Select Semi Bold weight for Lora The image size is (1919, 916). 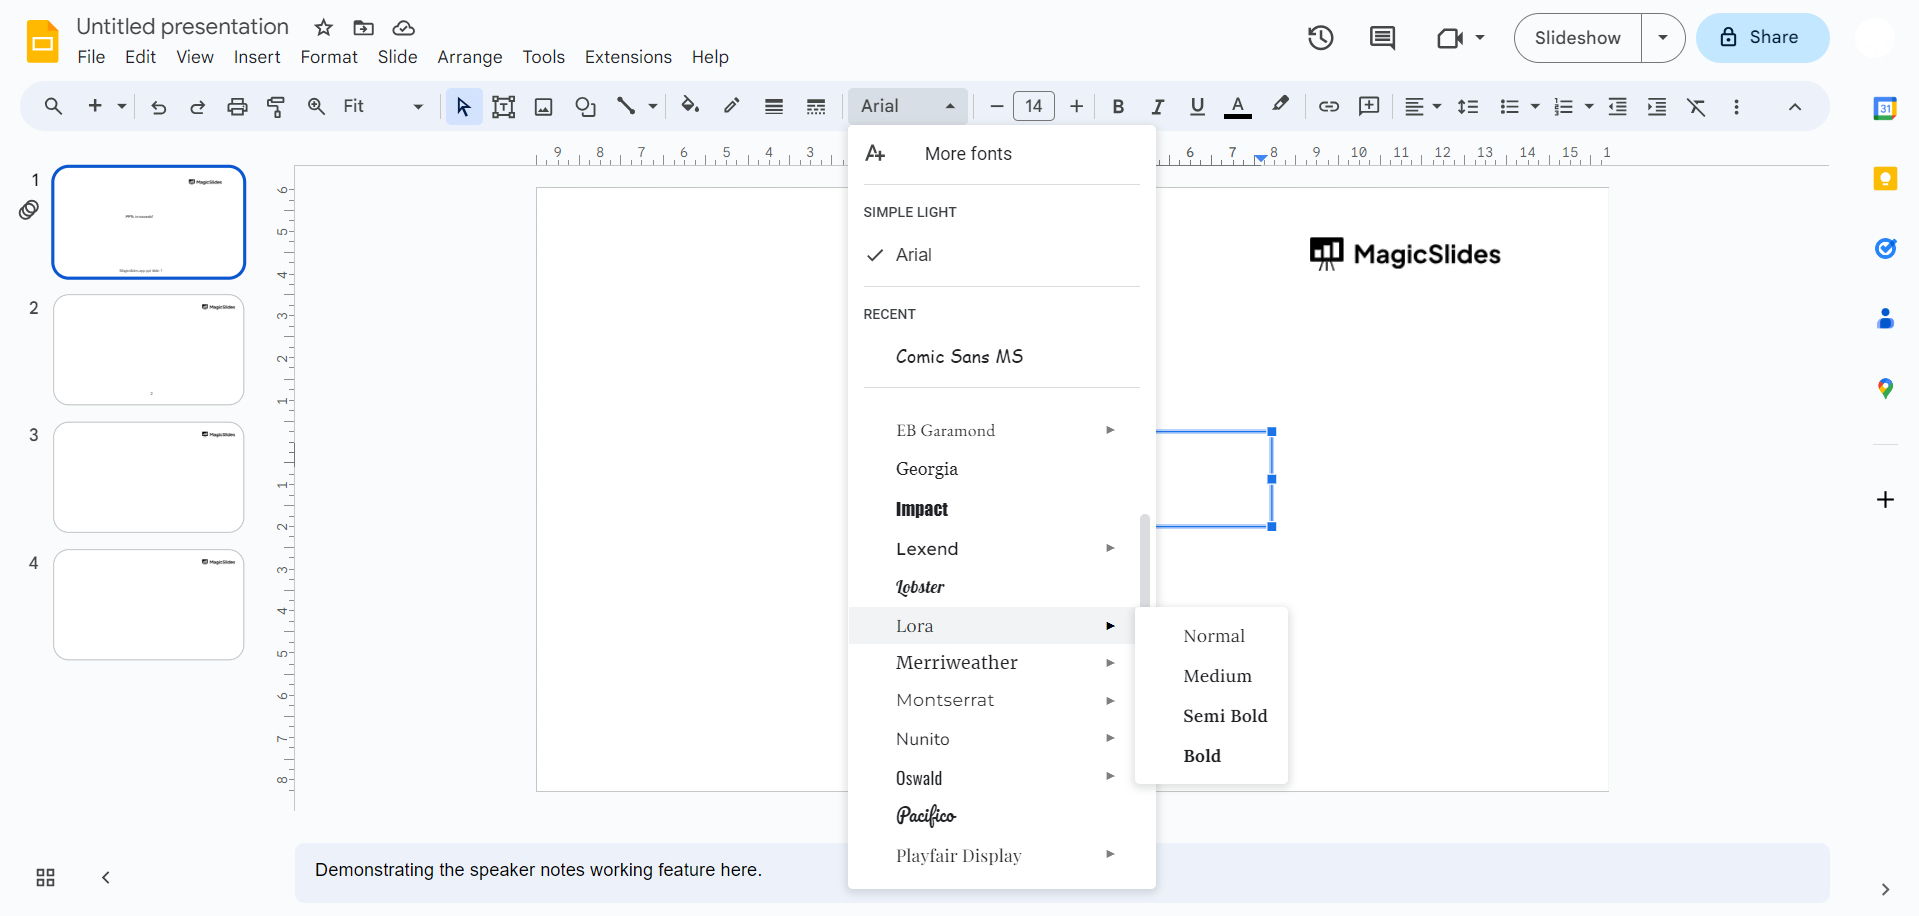1224,716
